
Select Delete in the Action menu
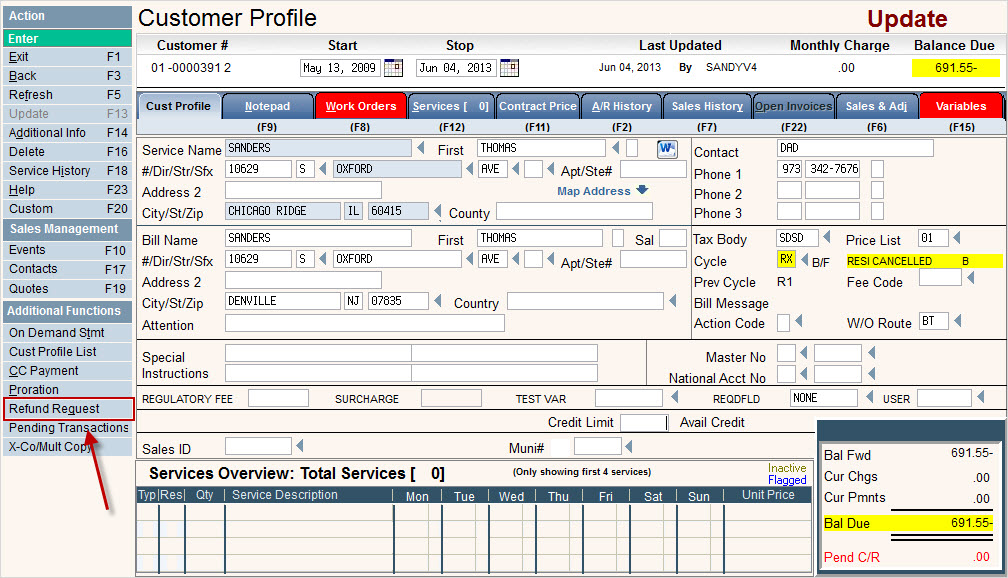[68, 152]
